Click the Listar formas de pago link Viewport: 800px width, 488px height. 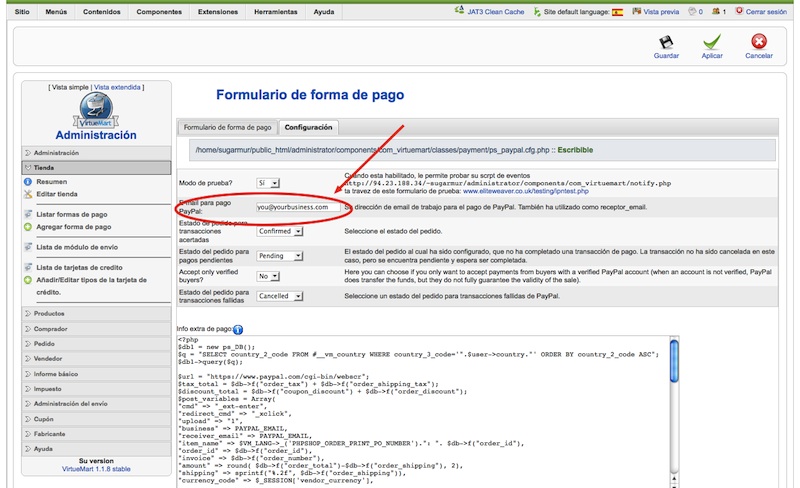71,214
